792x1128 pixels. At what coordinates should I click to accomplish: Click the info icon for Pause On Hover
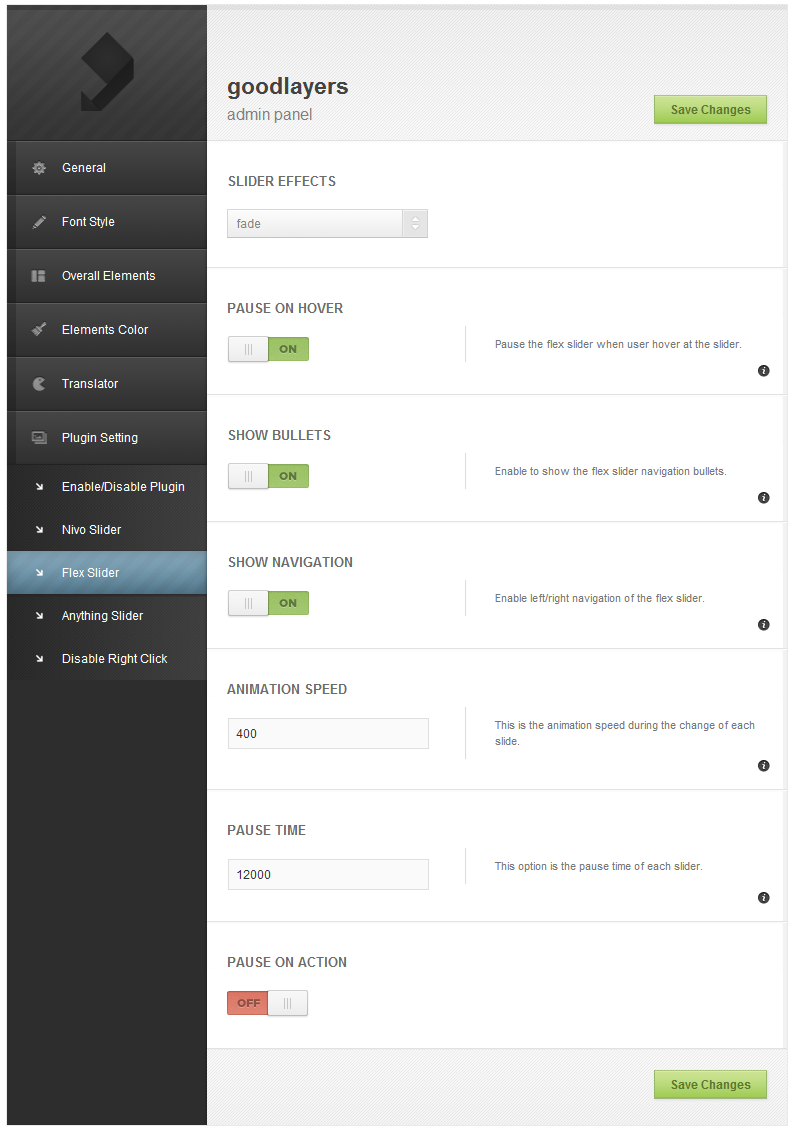pos(764,371)
